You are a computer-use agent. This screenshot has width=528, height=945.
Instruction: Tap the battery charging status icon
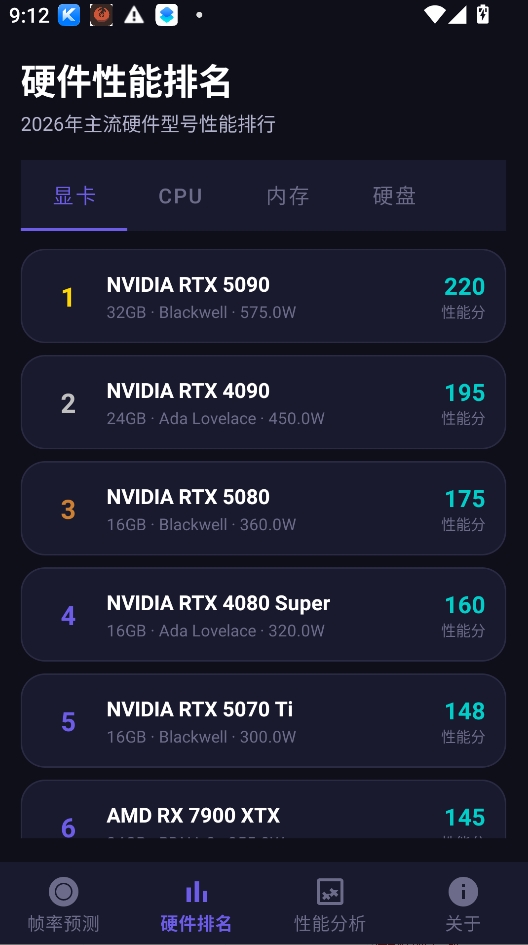483,14
